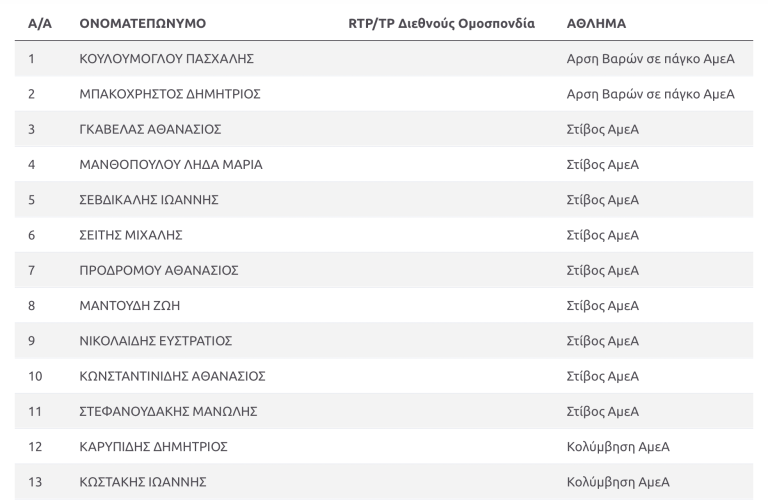Click the name ΚΩΝΣΤΑΝΤΙΝΙΔΗΣ ΑΘΑΝΑΣΙΟΣ
Screen dimensions: 768x502
[x=172, y=376]
